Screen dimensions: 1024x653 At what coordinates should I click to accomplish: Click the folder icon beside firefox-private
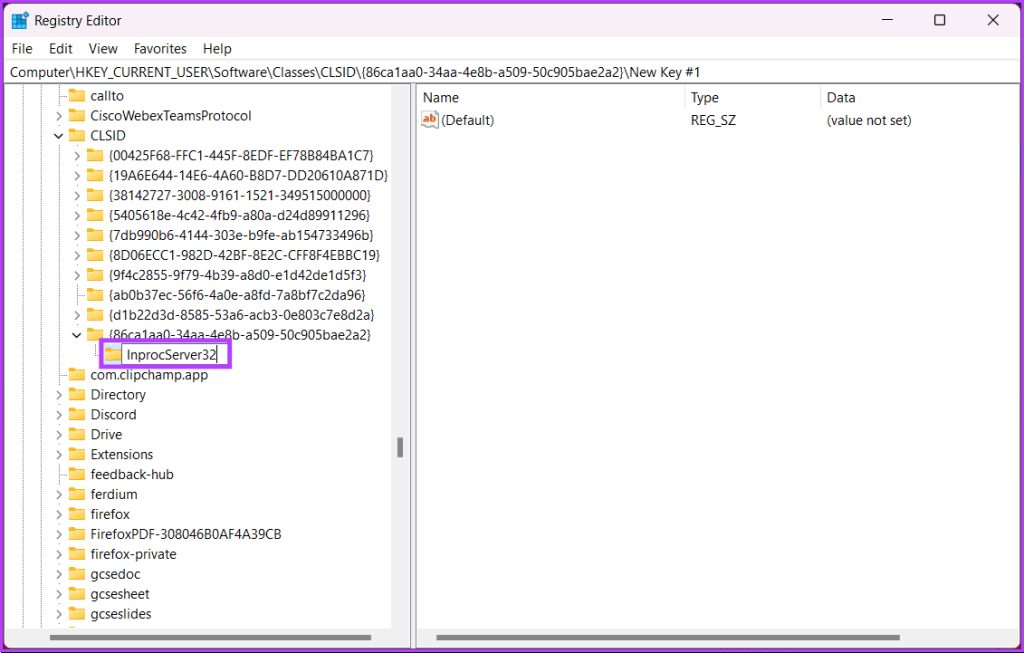click(x=77, y=554)
